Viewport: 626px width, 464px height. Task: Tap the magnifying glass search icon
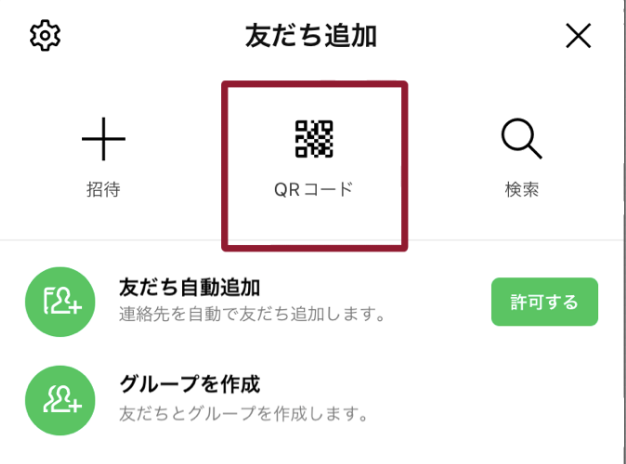click(521, 139)
